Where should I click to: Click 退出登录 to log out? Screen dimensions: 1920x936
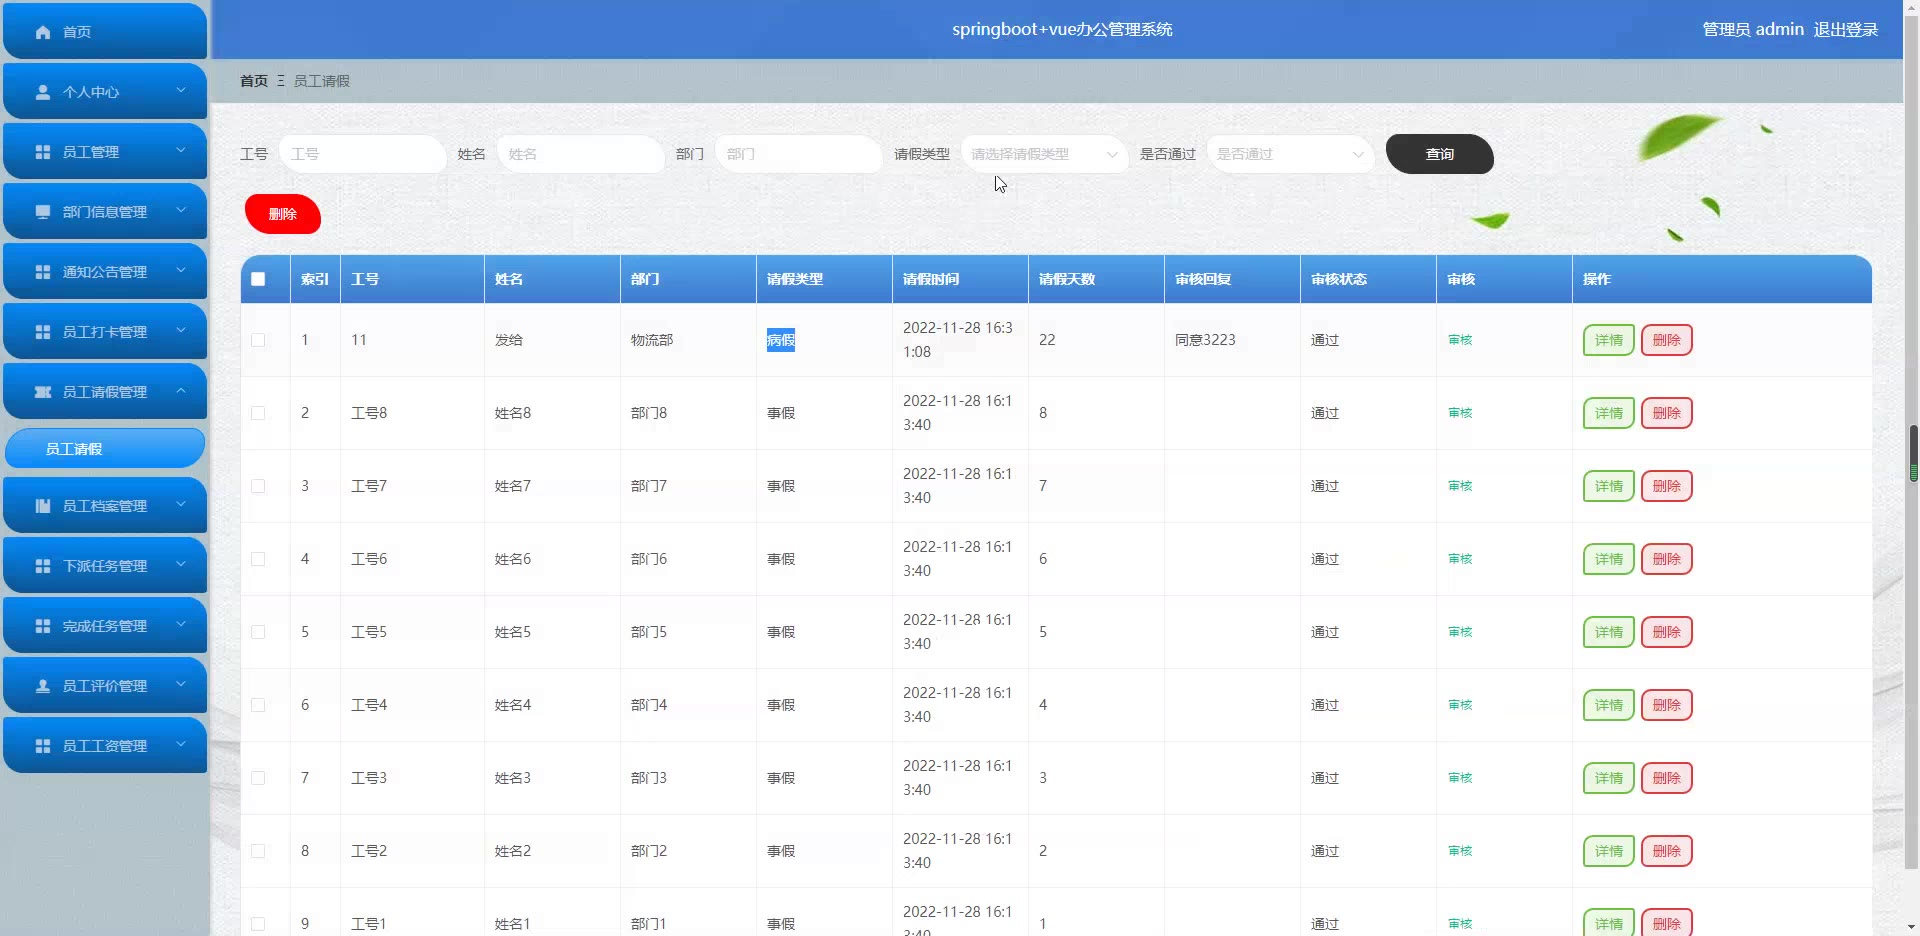(x=1845, y=30)
